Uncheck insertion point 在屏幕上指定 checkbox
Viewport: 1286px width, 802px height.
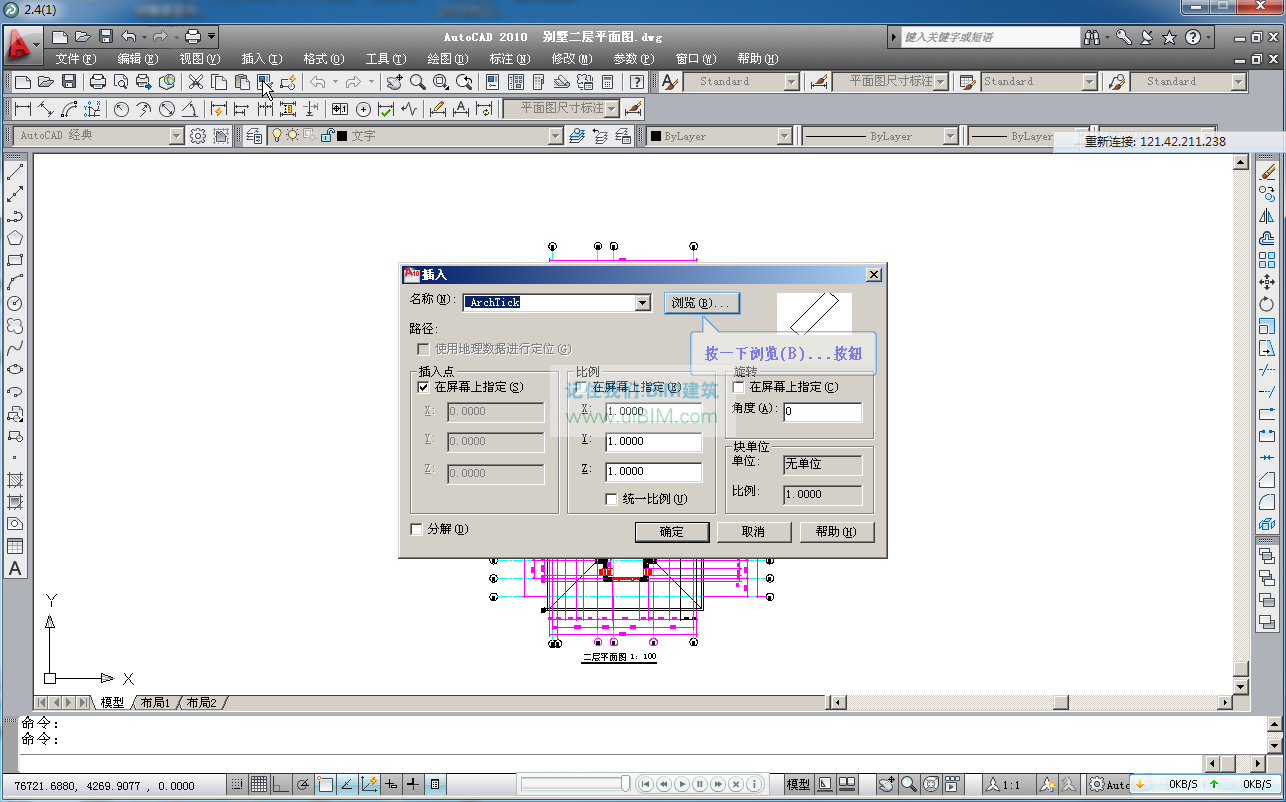pos(423,387)
